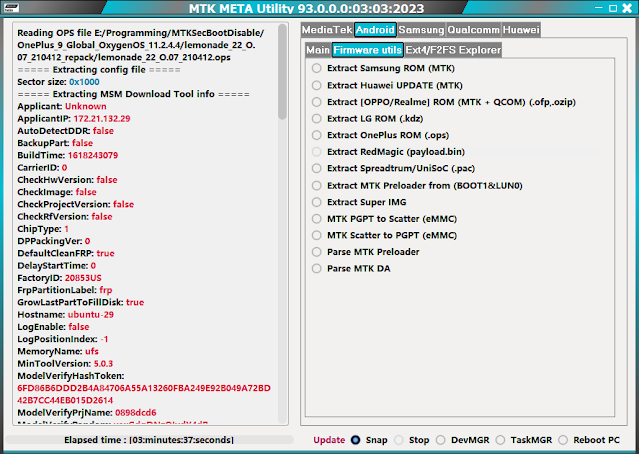Image resolution: width=639 pixels, height=454 pixels.
Task: Select Extract RedMagic (payload.bin) option
Action: pos(388,152)
